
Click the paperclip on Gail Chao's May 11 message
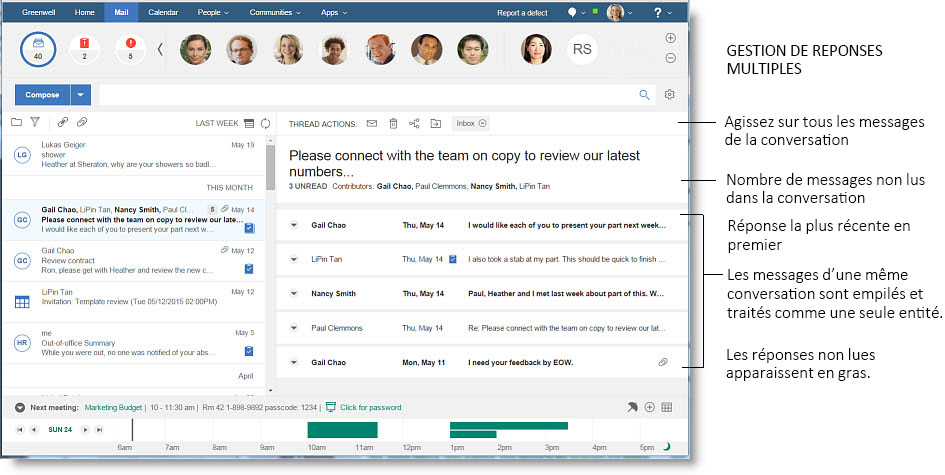click(663, 362)
